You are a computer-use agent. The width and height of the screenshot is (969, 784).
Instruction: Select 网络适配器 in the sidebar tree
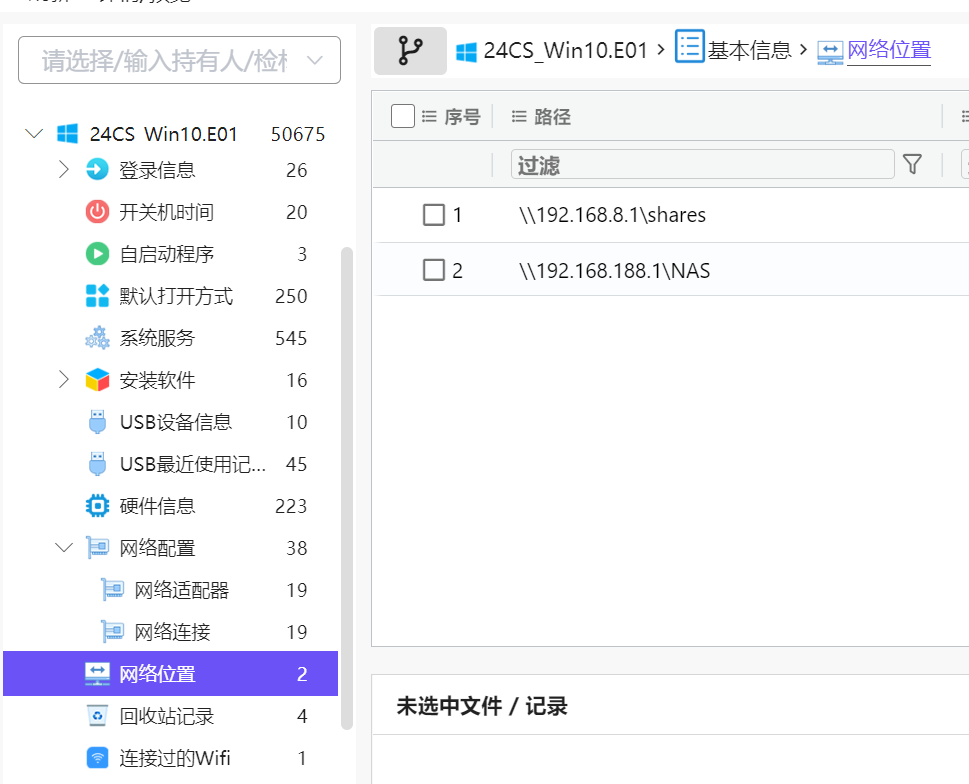[x=181, y=590]
